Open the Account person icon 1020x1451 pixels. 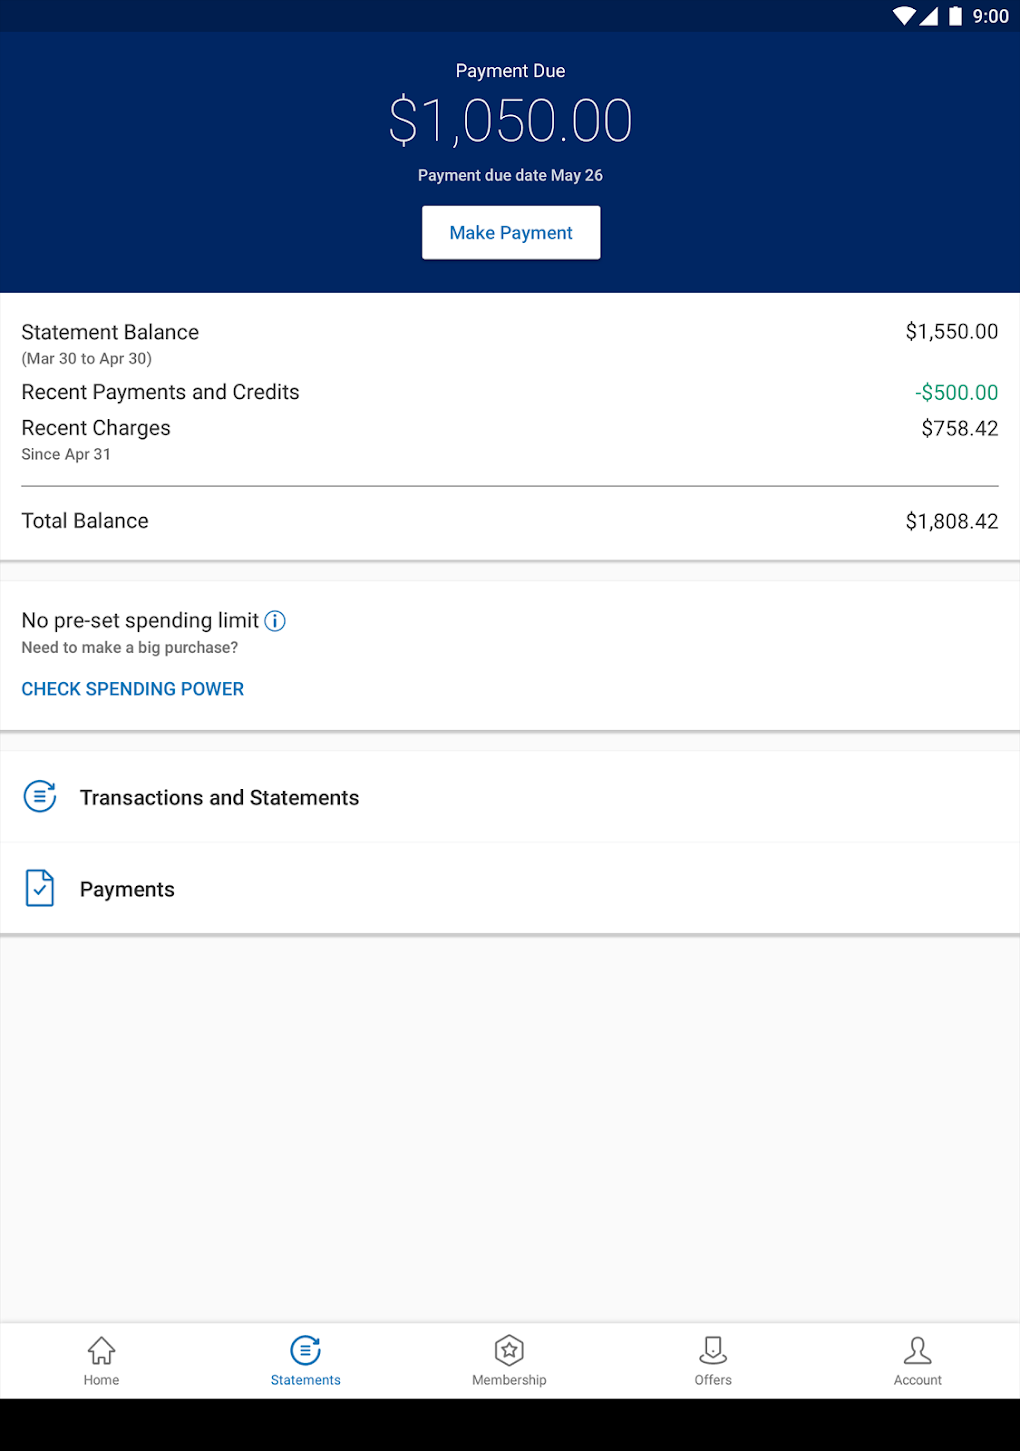click(917, 1350)
